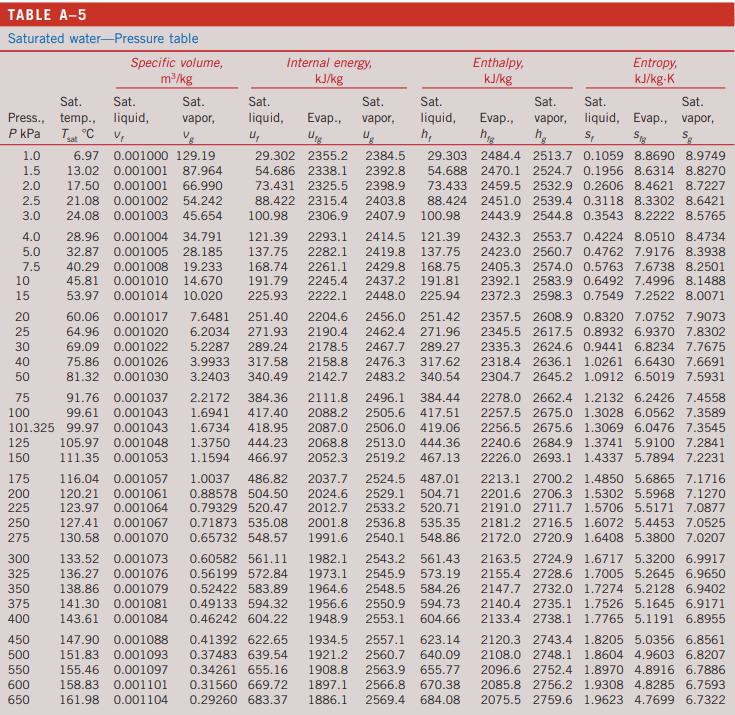Select saturation temperature '60.06'

click(x=82, y=317)
